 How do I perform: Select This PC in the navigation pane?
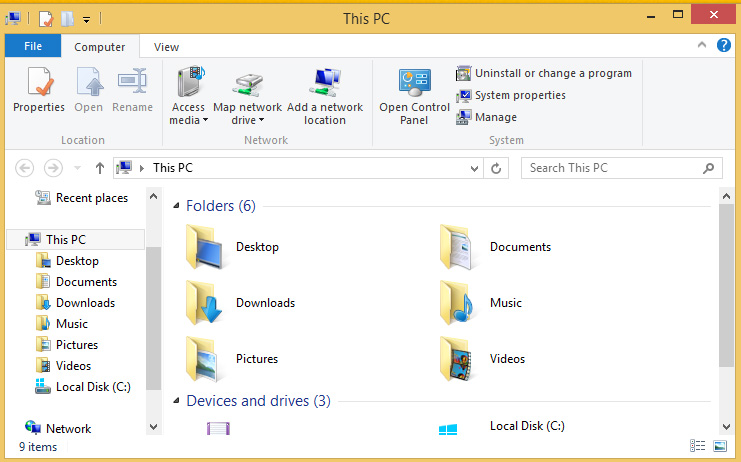[x=76, y=240]
